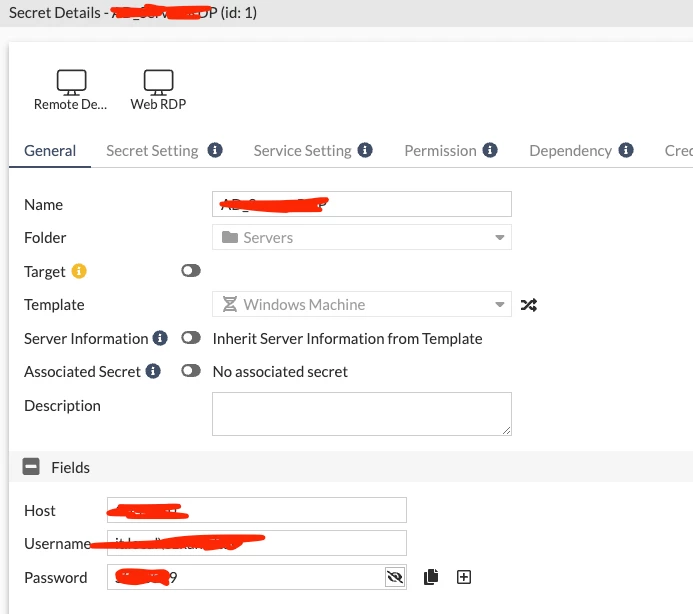This screenshot has height=614, width=693.
Task: Click the Server Information label
Action: tap(86, 339)
